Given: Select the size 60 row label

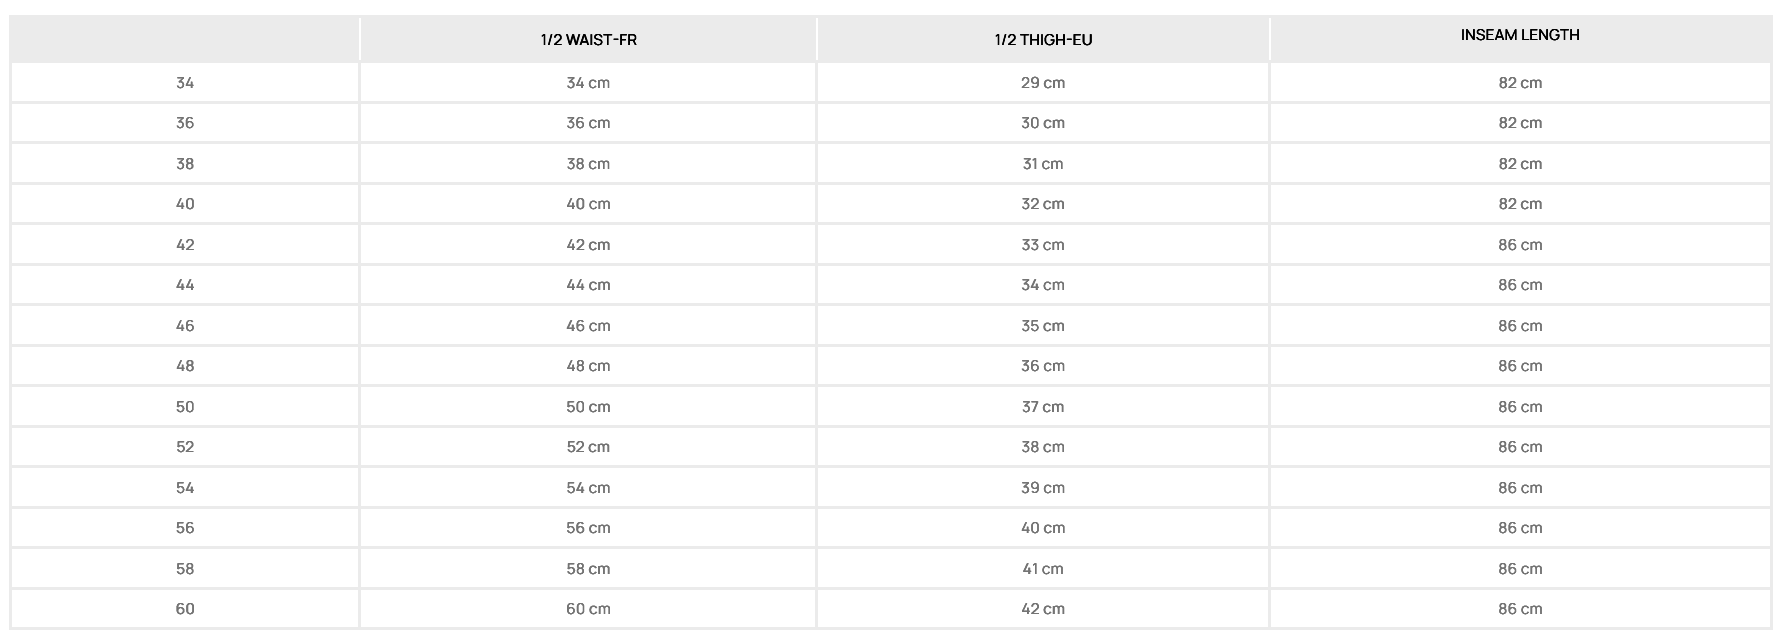Looking at the screenshot, I should (x=185, y=609).
